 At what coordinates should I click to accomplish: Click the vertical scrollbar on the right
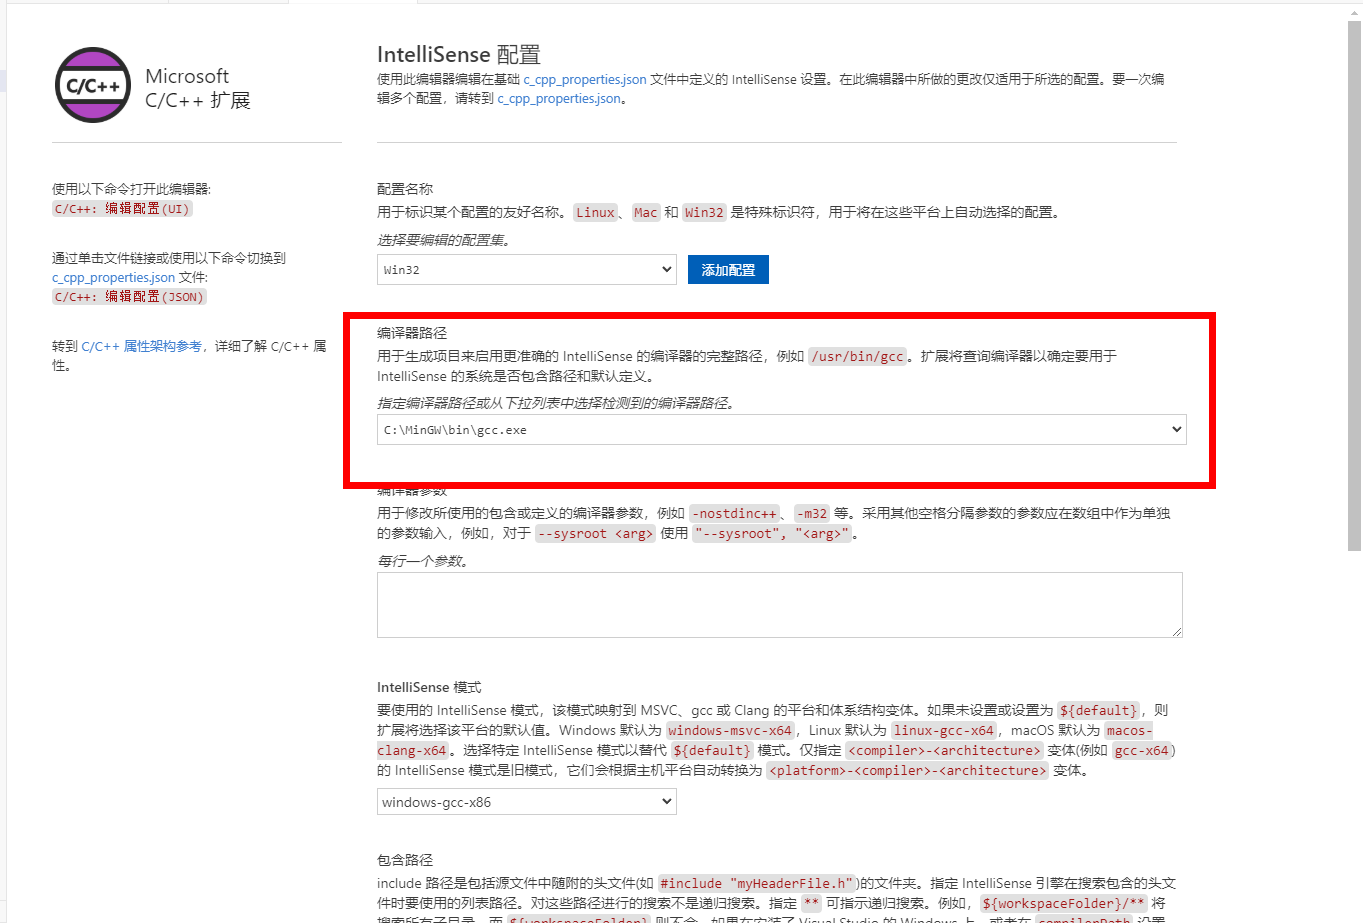[x=1354, y=285]
